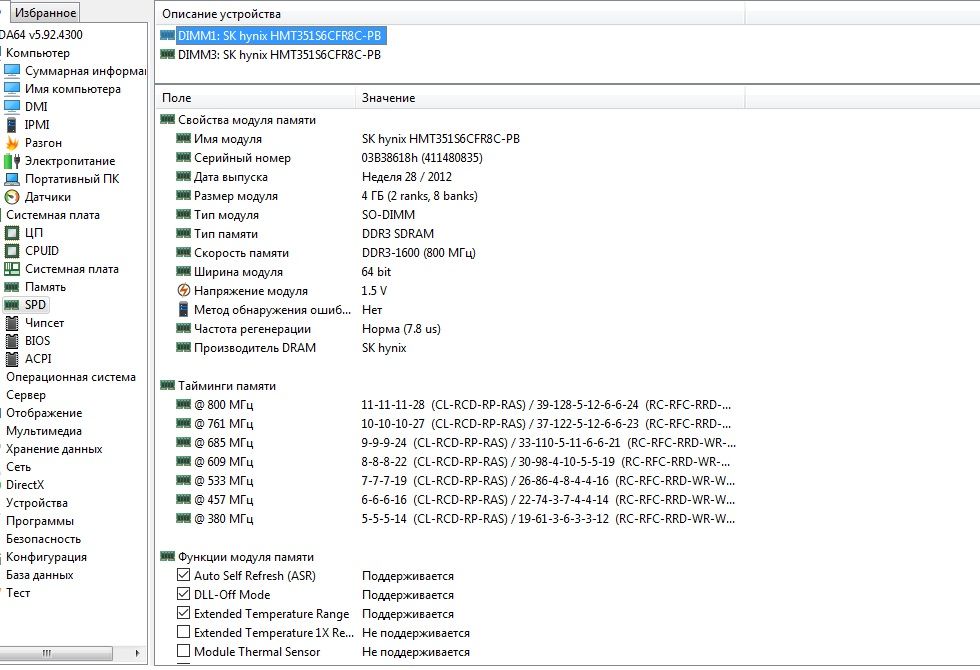Open Мультимедиа tree node
Screen dimensions: 980x670
point(44,431)
